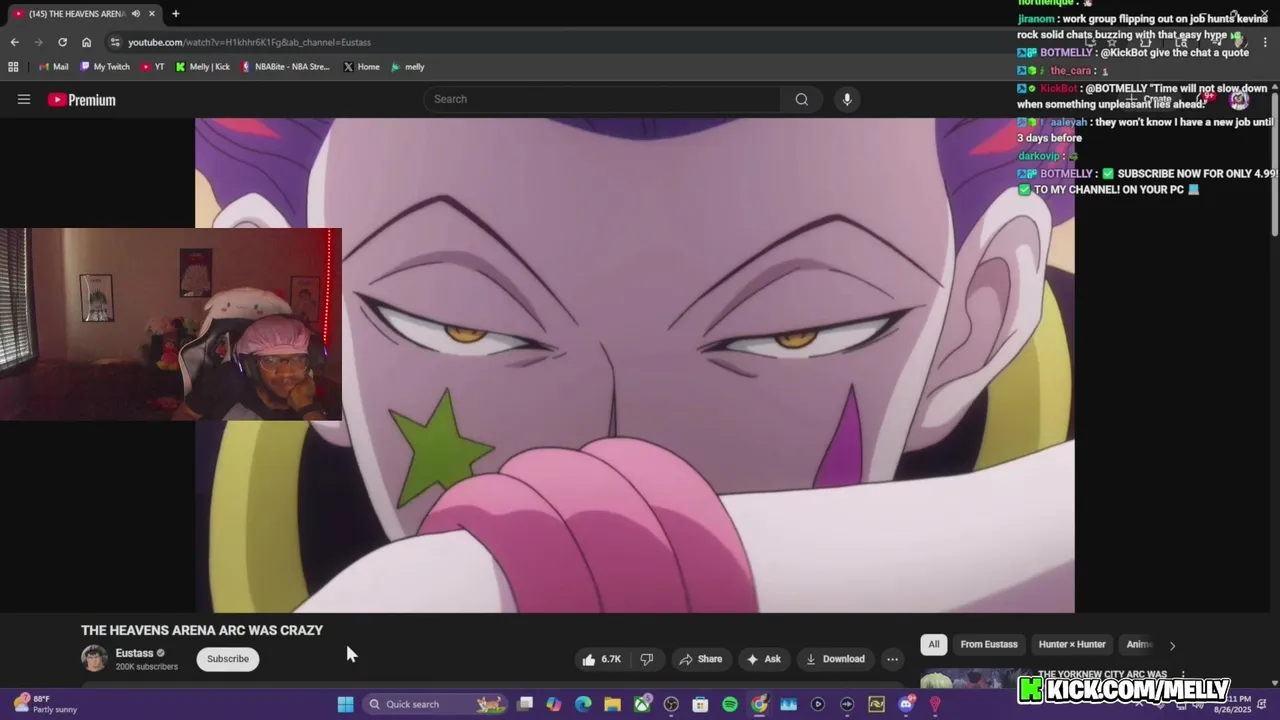Click the 200K subscribers text
Image resolution: width=1280 pixels, height=720 pixels.
click(x=147, y=667)
